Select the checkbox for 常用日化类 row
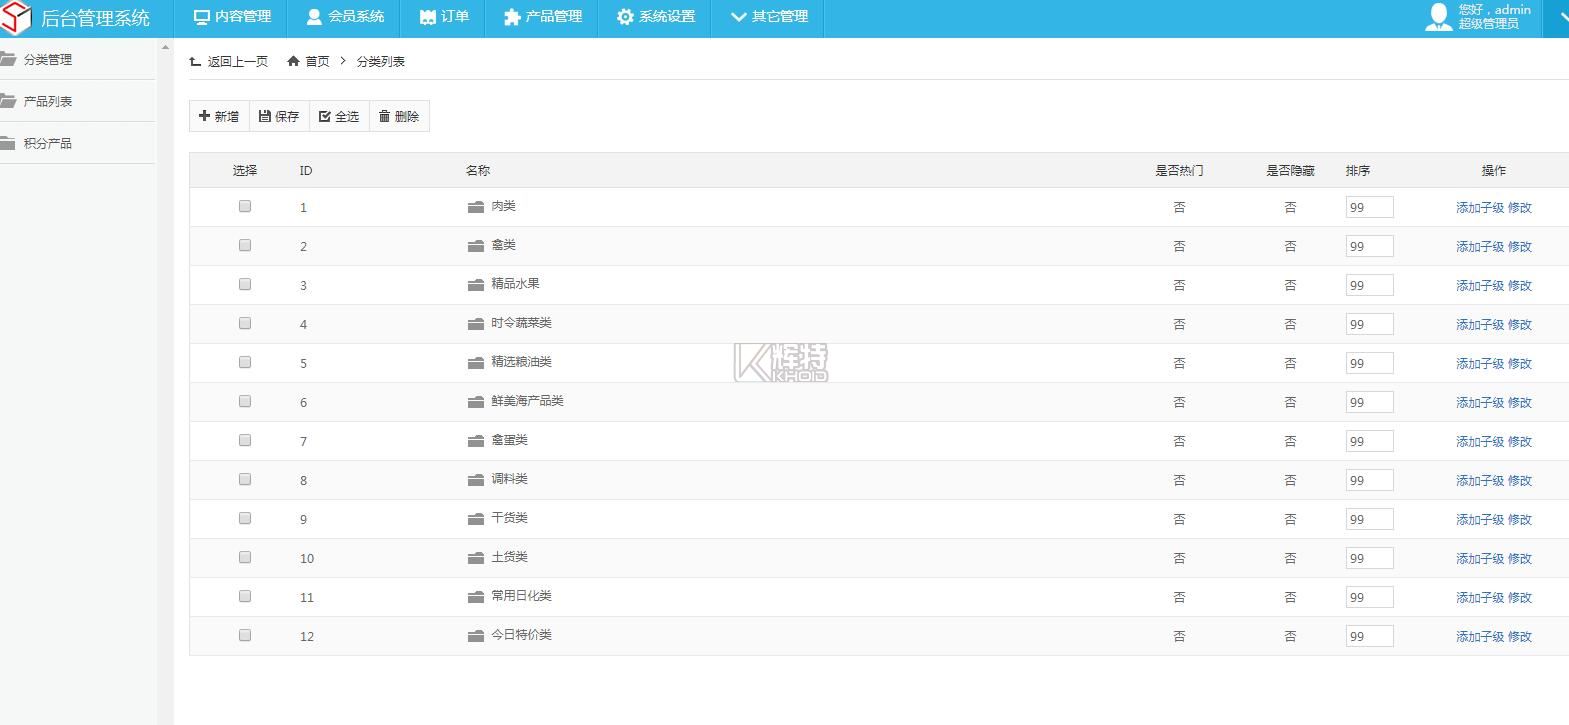Image resolution: width=1569 pixels, height=725 pixels. point(245,597)
